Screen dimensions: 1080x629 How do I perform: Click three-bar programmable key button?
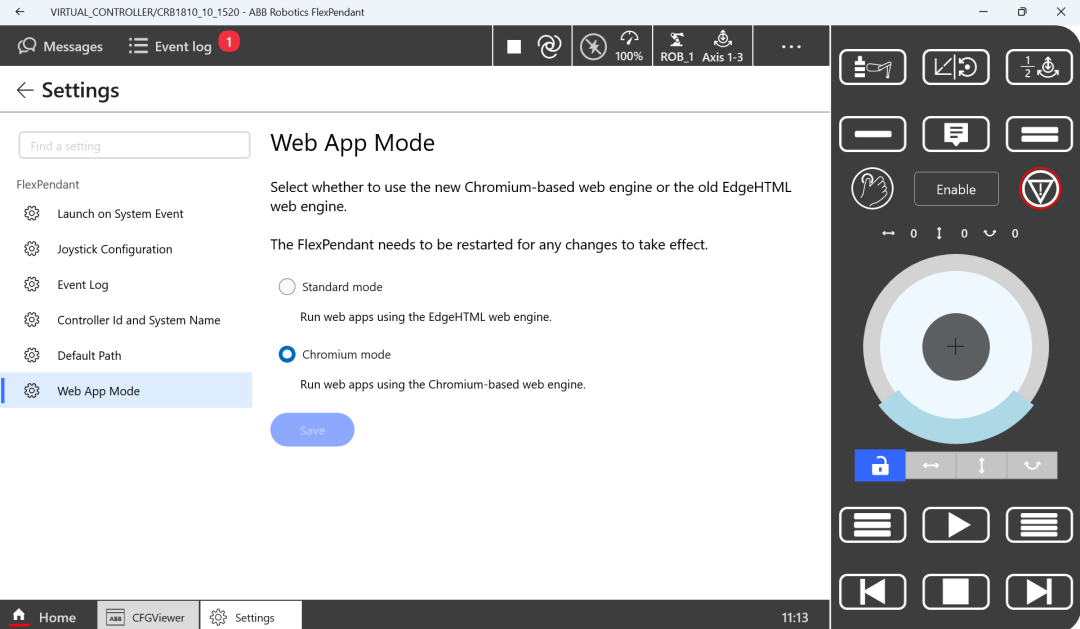[872, 525]
